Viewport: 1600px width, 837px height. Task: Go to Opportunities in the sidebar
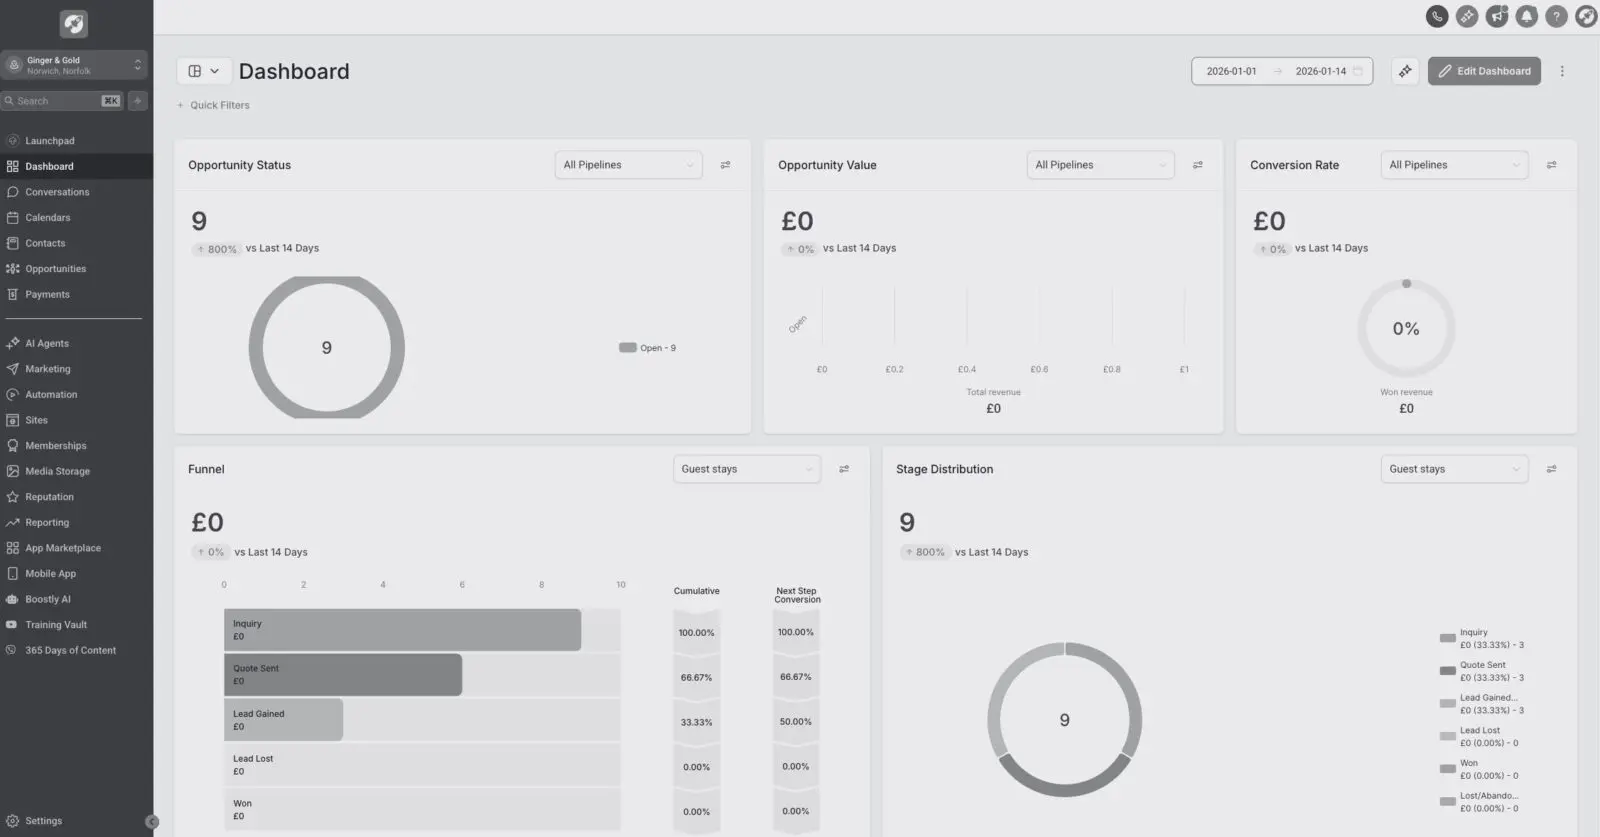tap(55, 269)
